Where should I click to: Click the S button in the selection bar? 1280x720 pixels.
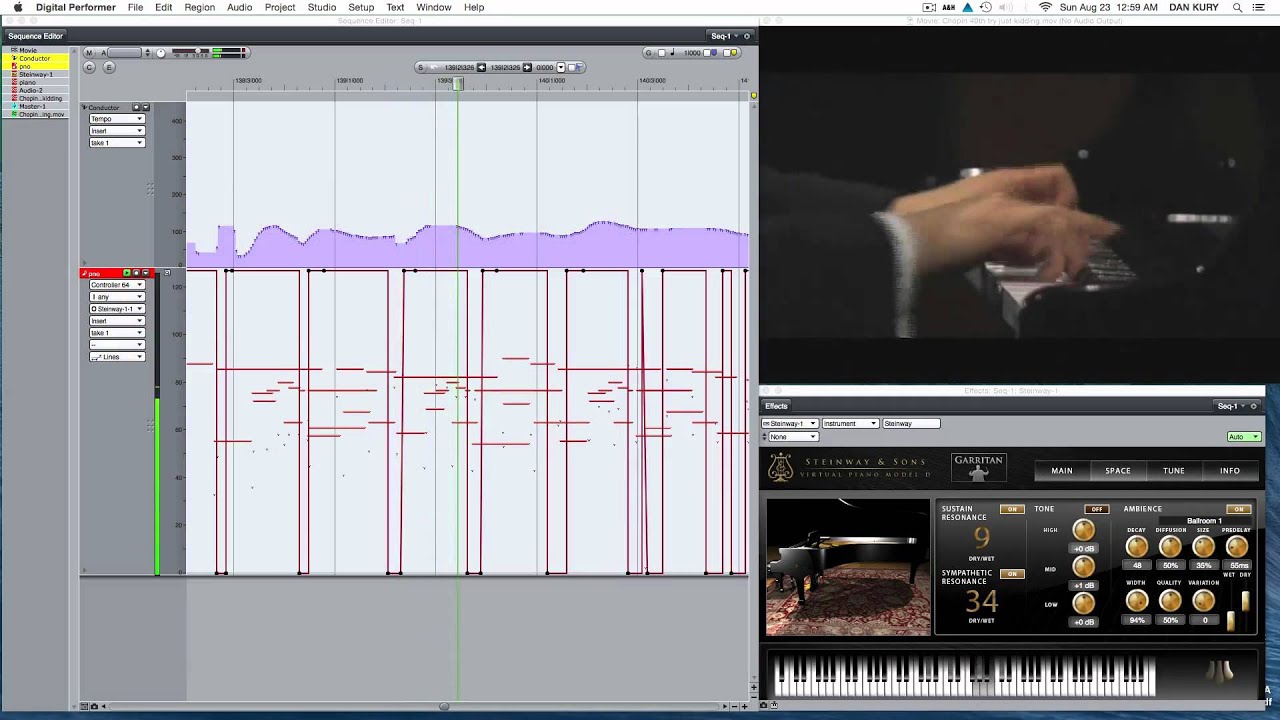coord(421,67)
